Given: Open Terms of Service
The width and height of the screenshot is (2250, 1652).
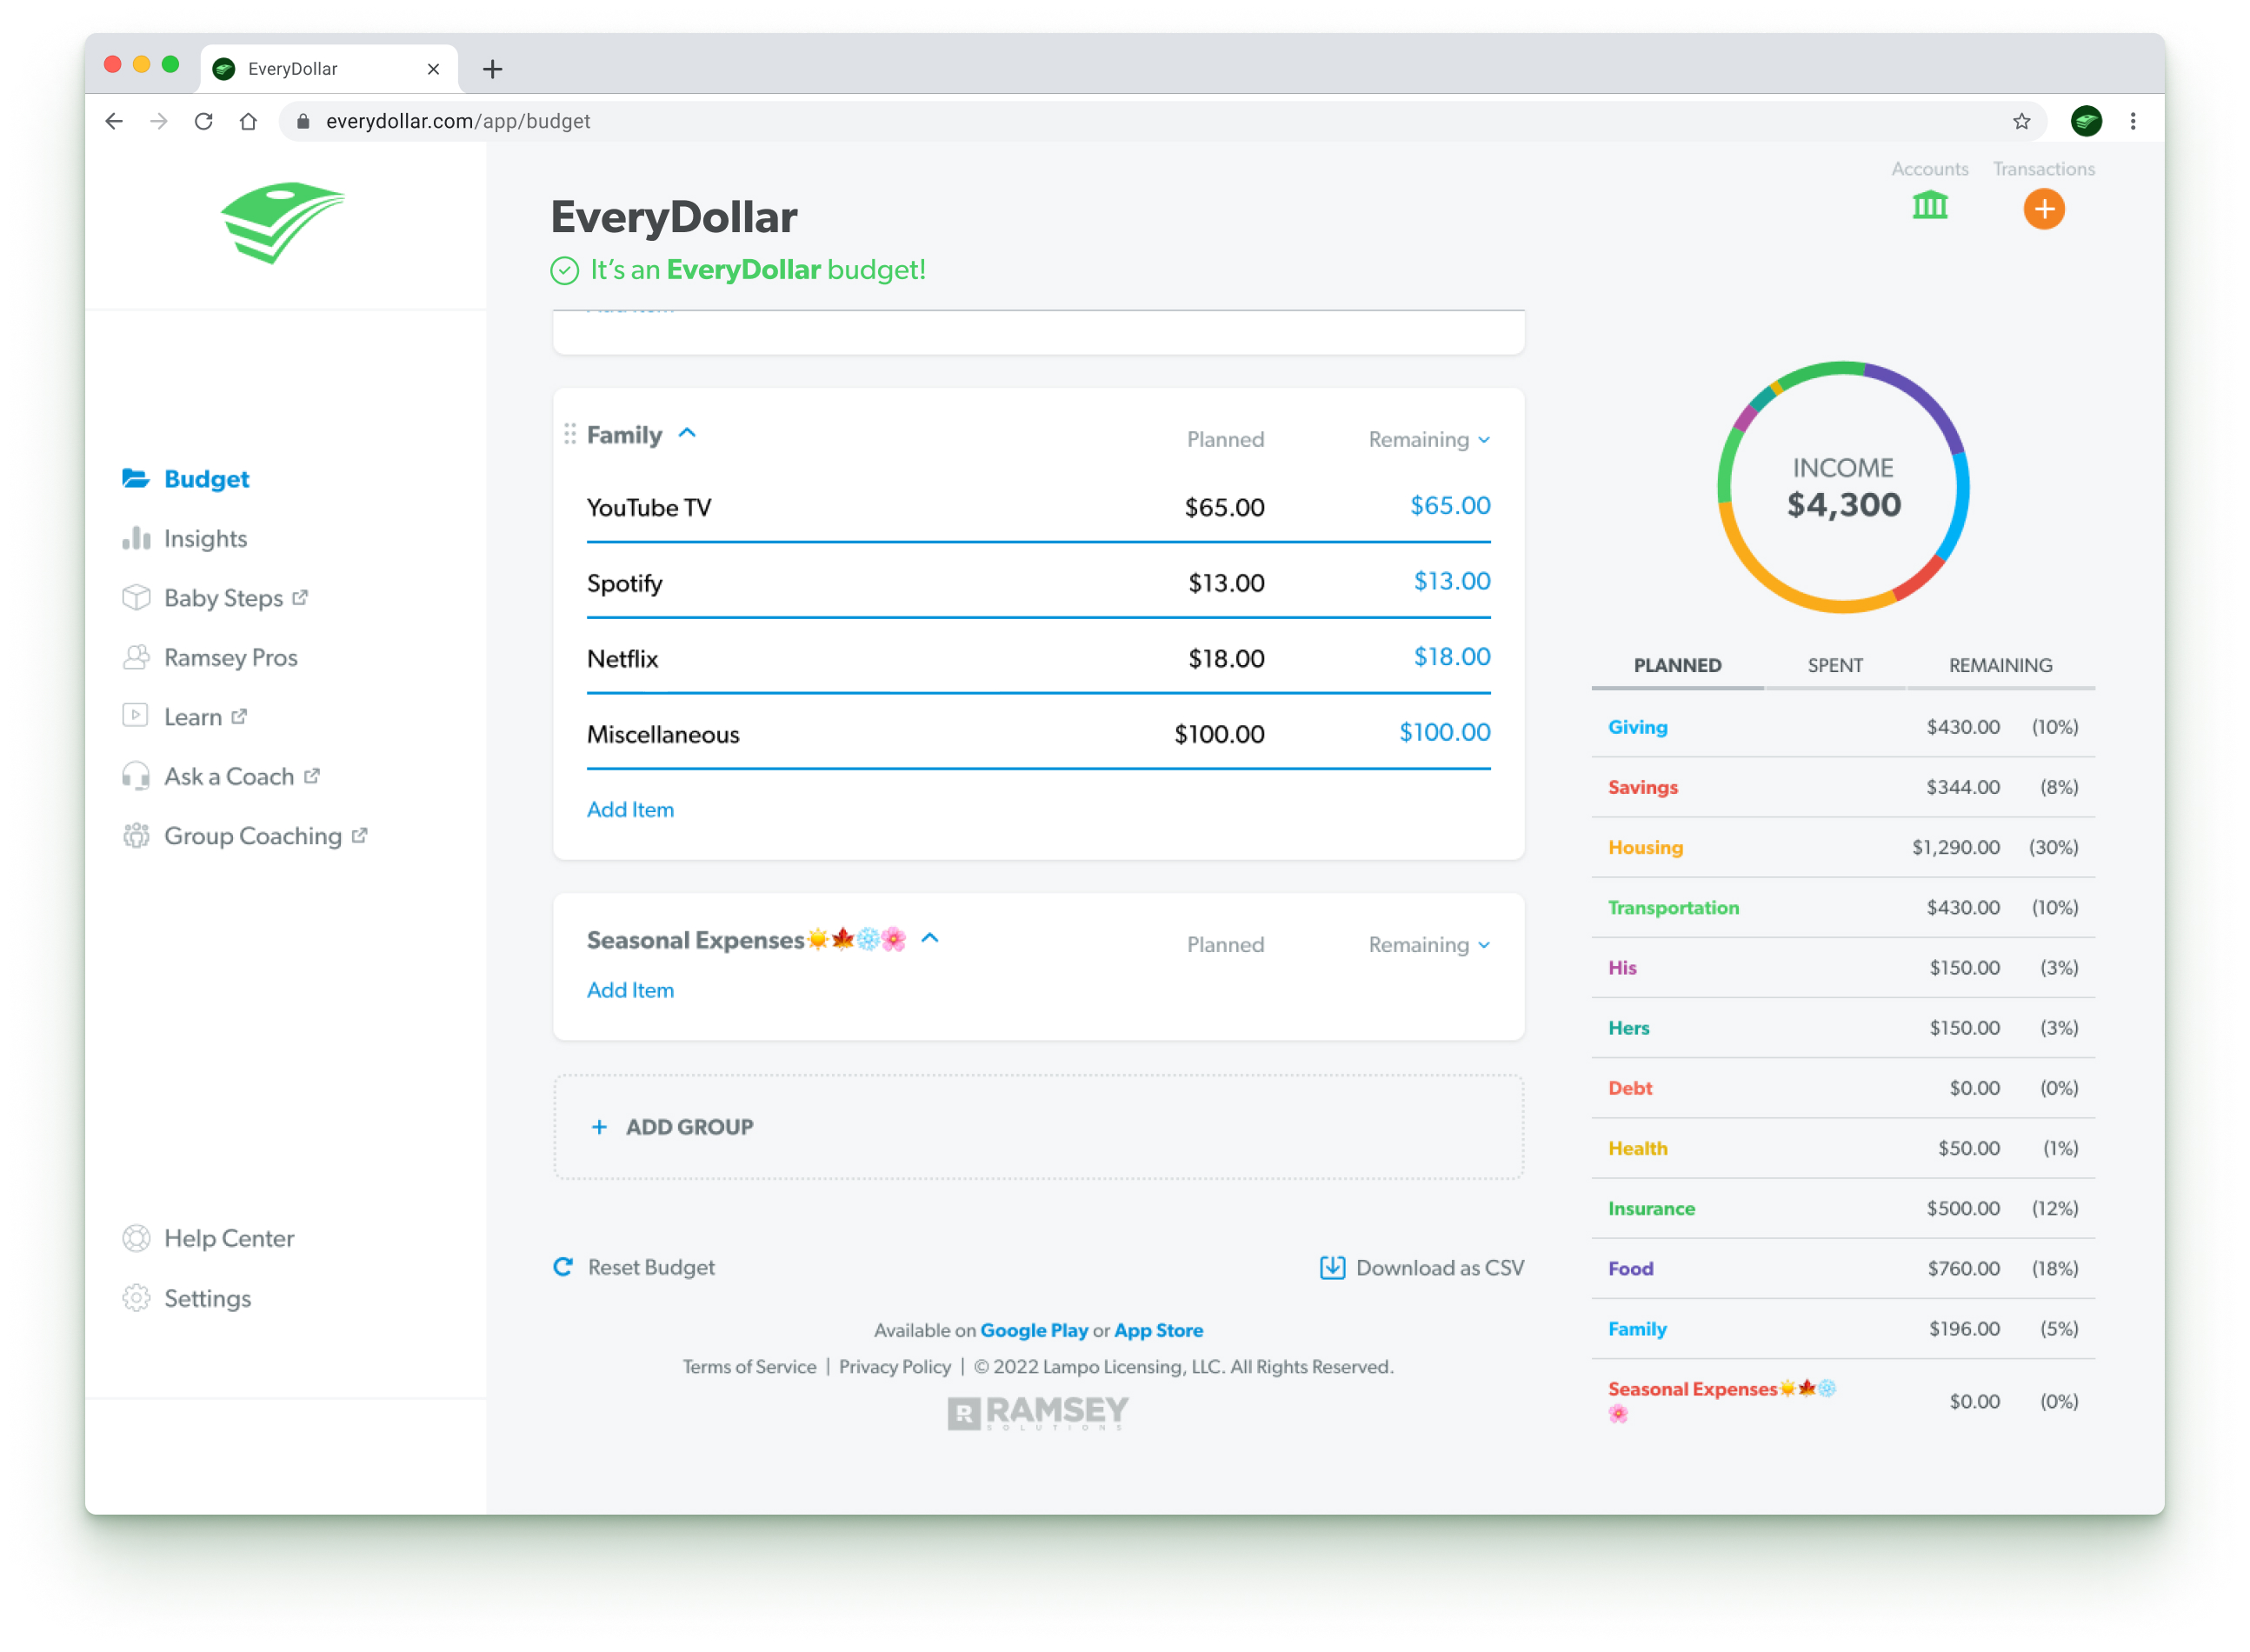Looking at the screenshot, I should pyautogui.click(x=749, y=1366).
